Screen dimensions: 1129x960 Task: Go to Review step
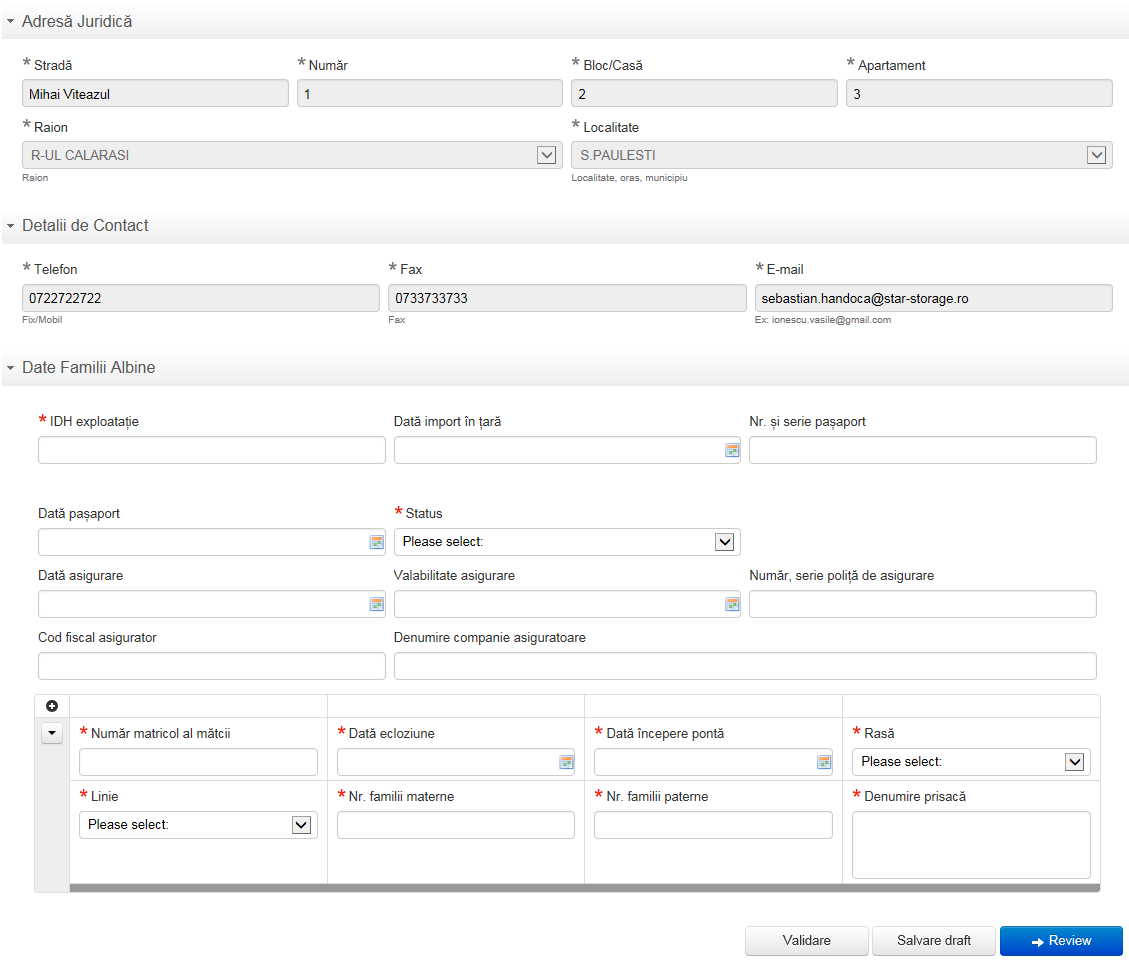click(x=1060, y=941)
